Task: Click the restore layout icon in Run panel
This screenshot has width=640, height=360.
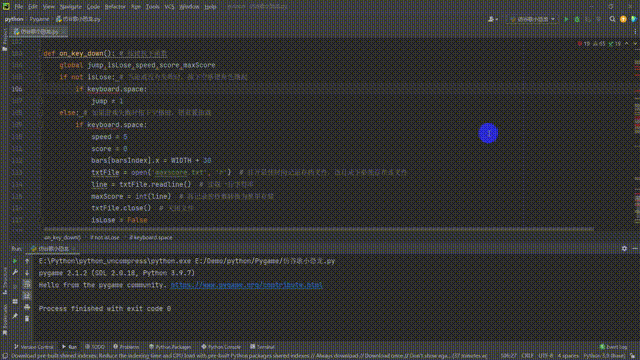Action: pyautogui.click(x=15, y=302)
